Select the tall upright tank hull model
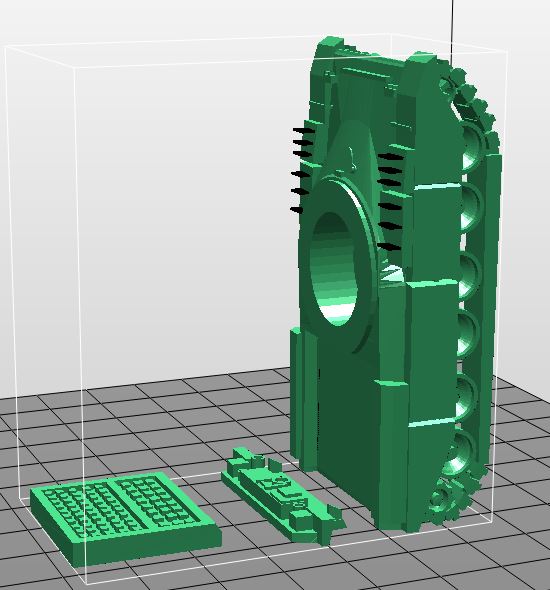Image resolution: width=550 pixels, height=590 pixels. pyautogui.click(x=395, y=286)
